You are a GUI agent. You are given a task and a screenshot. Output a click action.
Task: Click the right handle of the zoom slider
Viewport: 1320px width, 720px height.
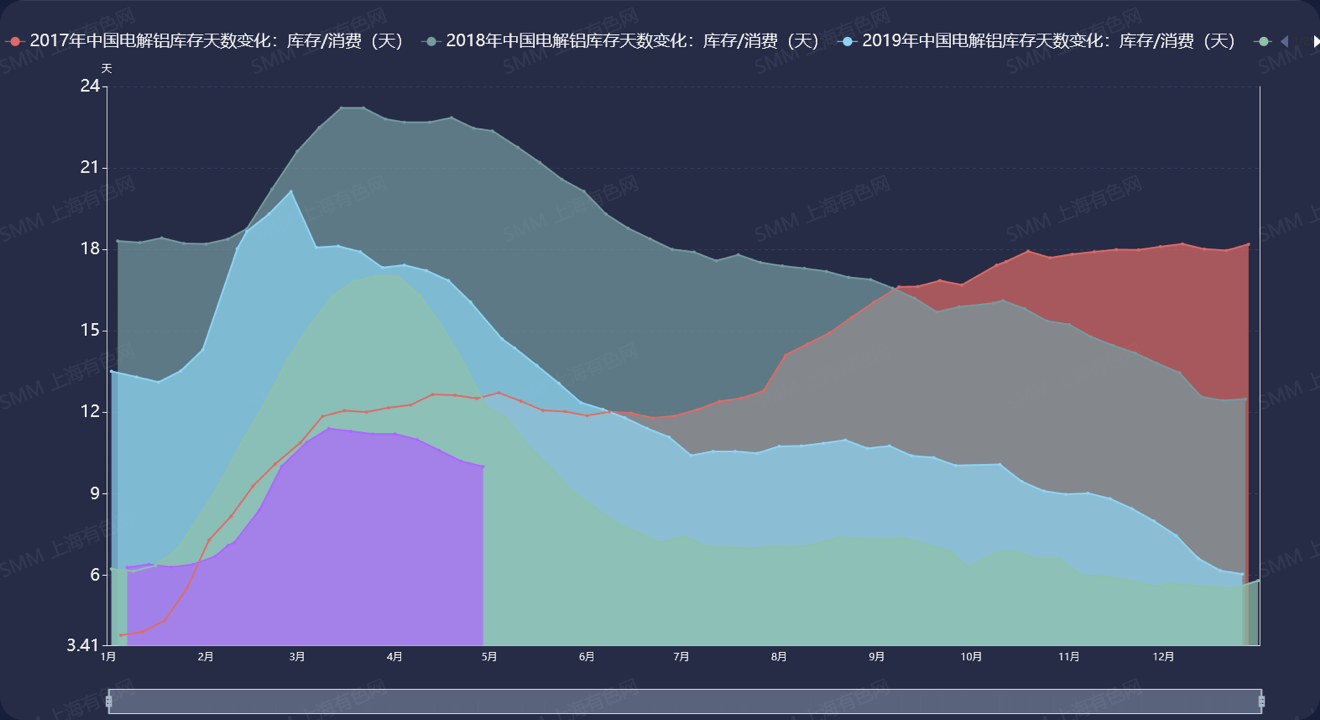[1261, 701]
